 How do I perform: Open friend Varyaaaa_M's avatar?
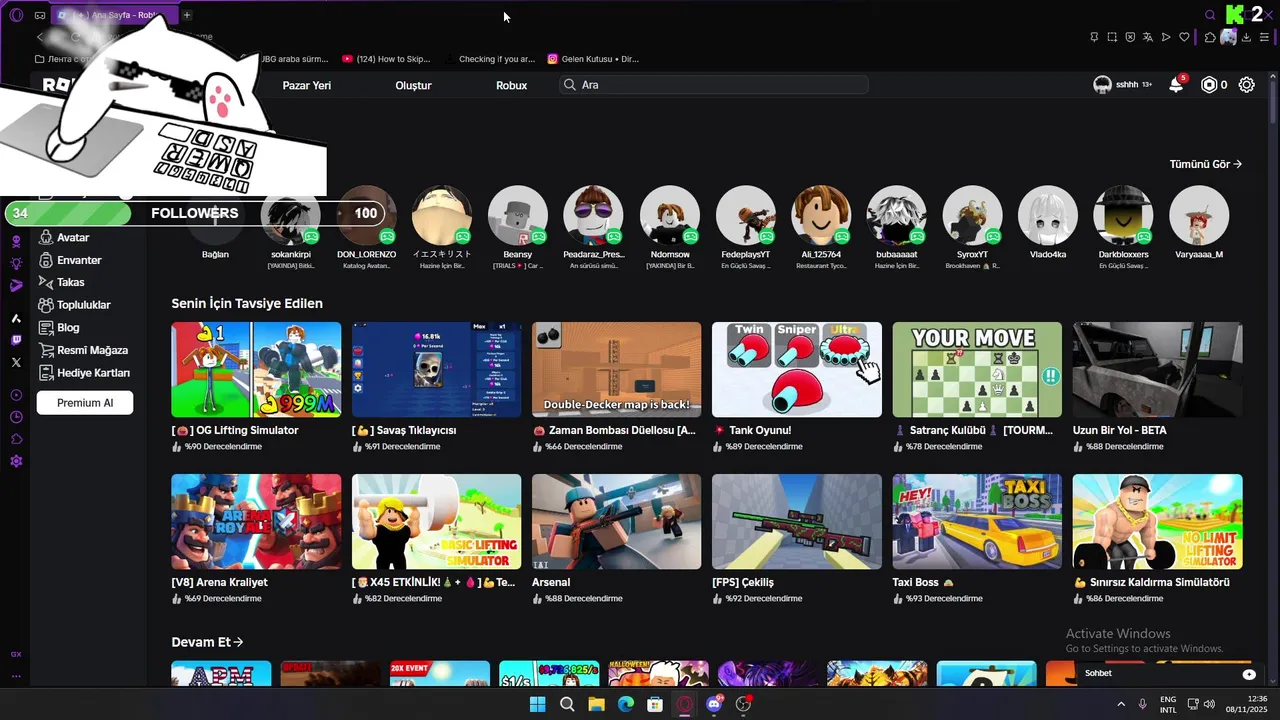pos(1199,215)
